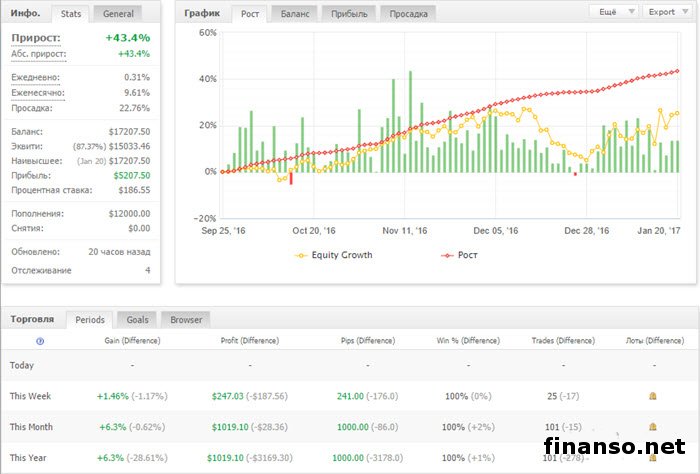Viewport: 700px width, 474px height.
Task: Click the help question mark icon in Торговля table
Action: [x=40, y=341]
